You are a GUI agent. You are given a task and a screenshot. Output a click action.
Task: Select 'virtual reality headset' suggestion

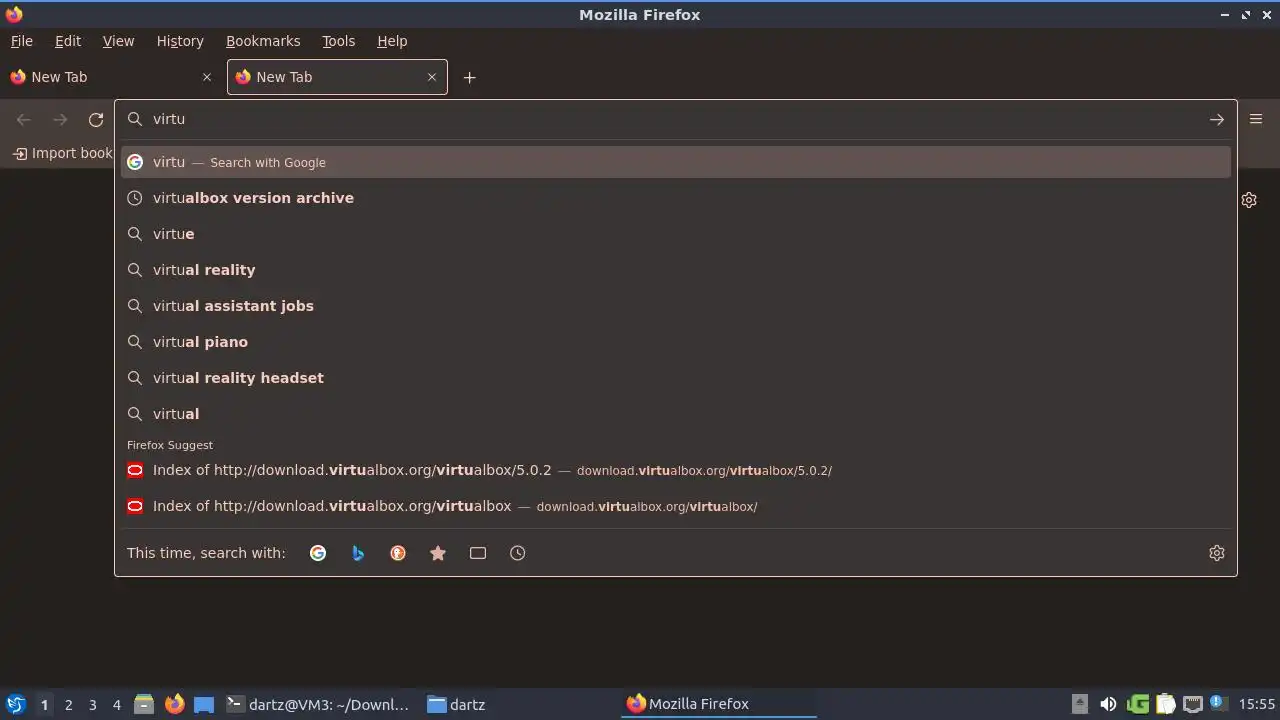point(676,378)
